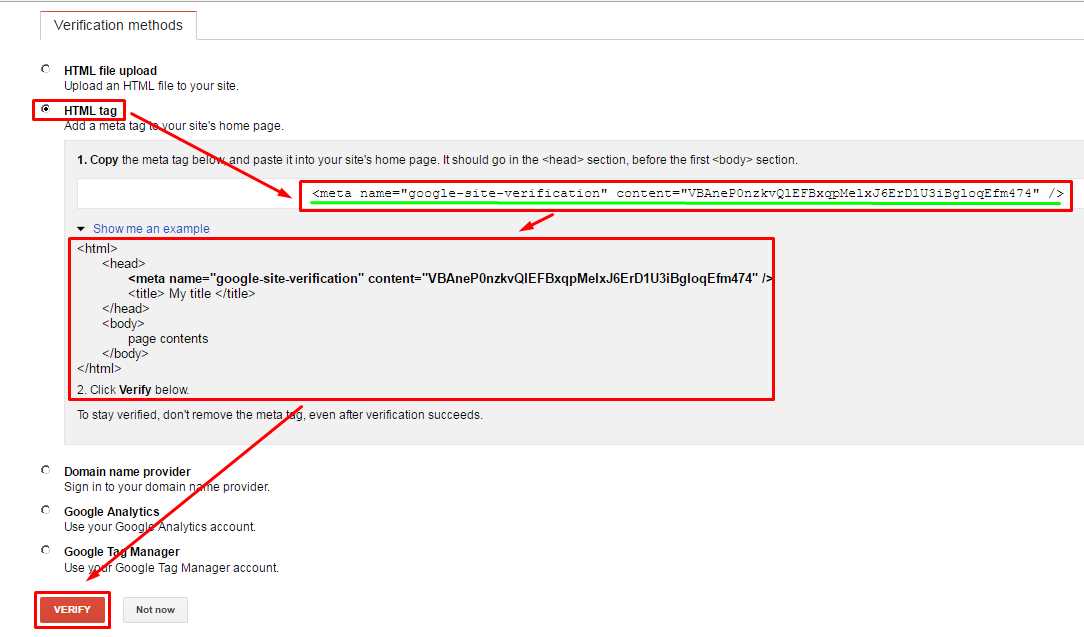Click the closing '</html>' example line
Screen dimensions: 1084x637
point(99,369)
